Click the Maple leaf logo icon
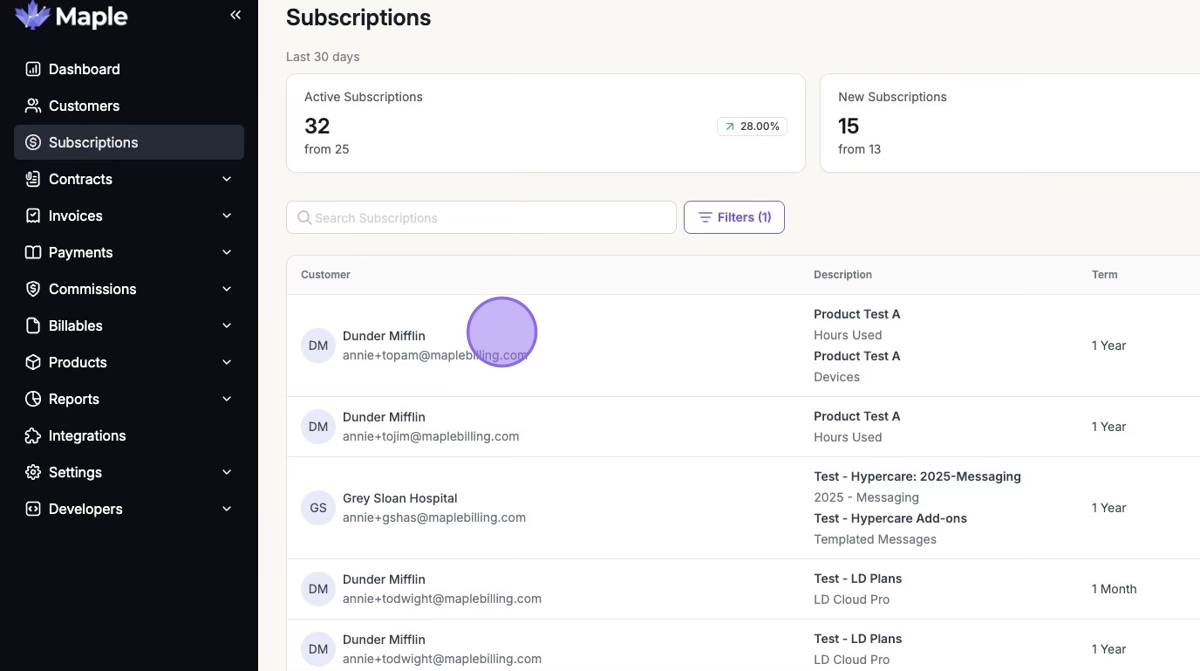This screenshot has height=671, width=1200. click(x=32, y=15)
